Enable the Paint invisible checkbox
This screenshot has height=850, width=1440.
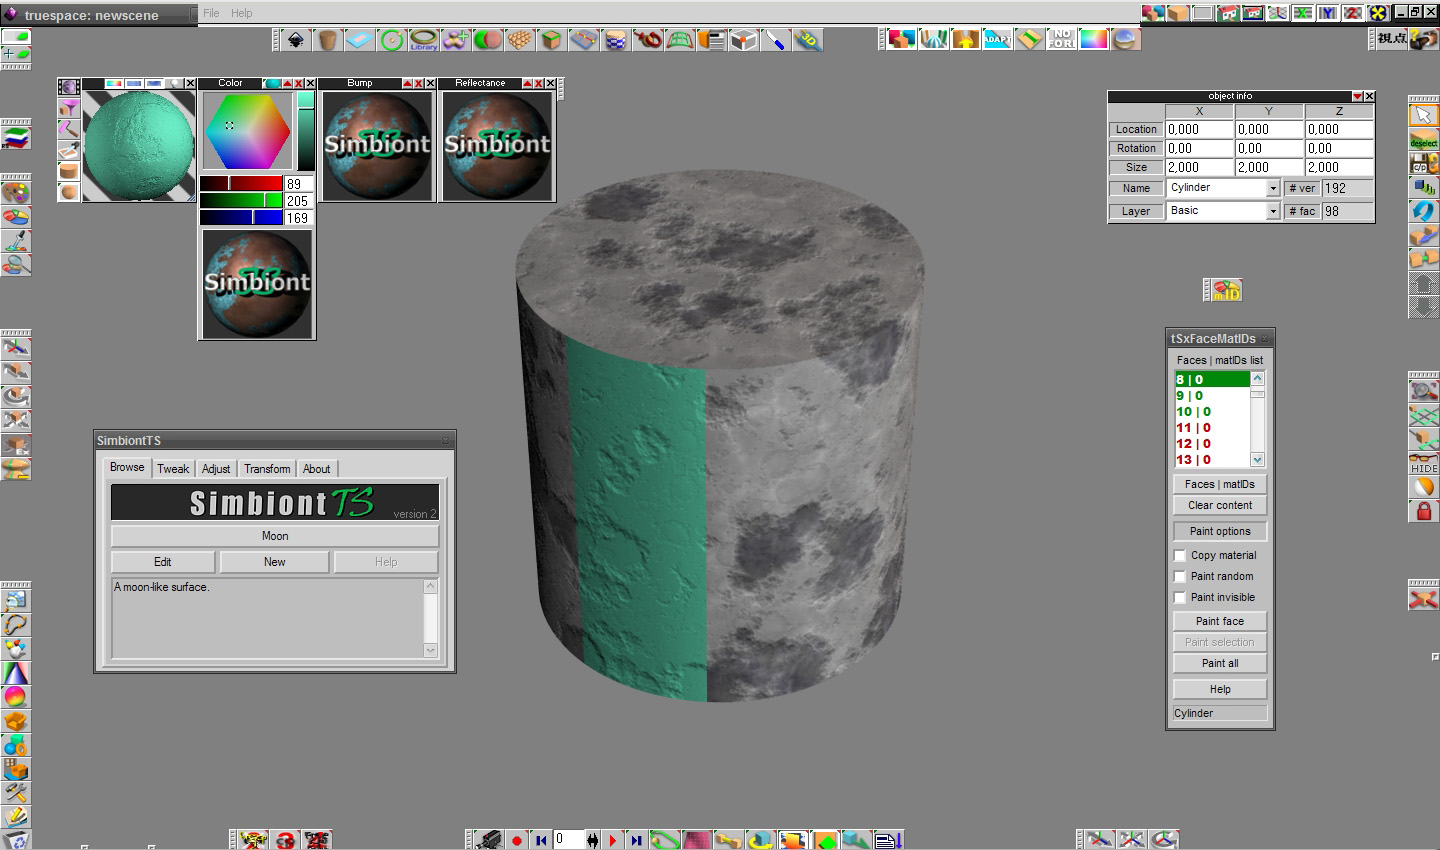pos(1180,598)
